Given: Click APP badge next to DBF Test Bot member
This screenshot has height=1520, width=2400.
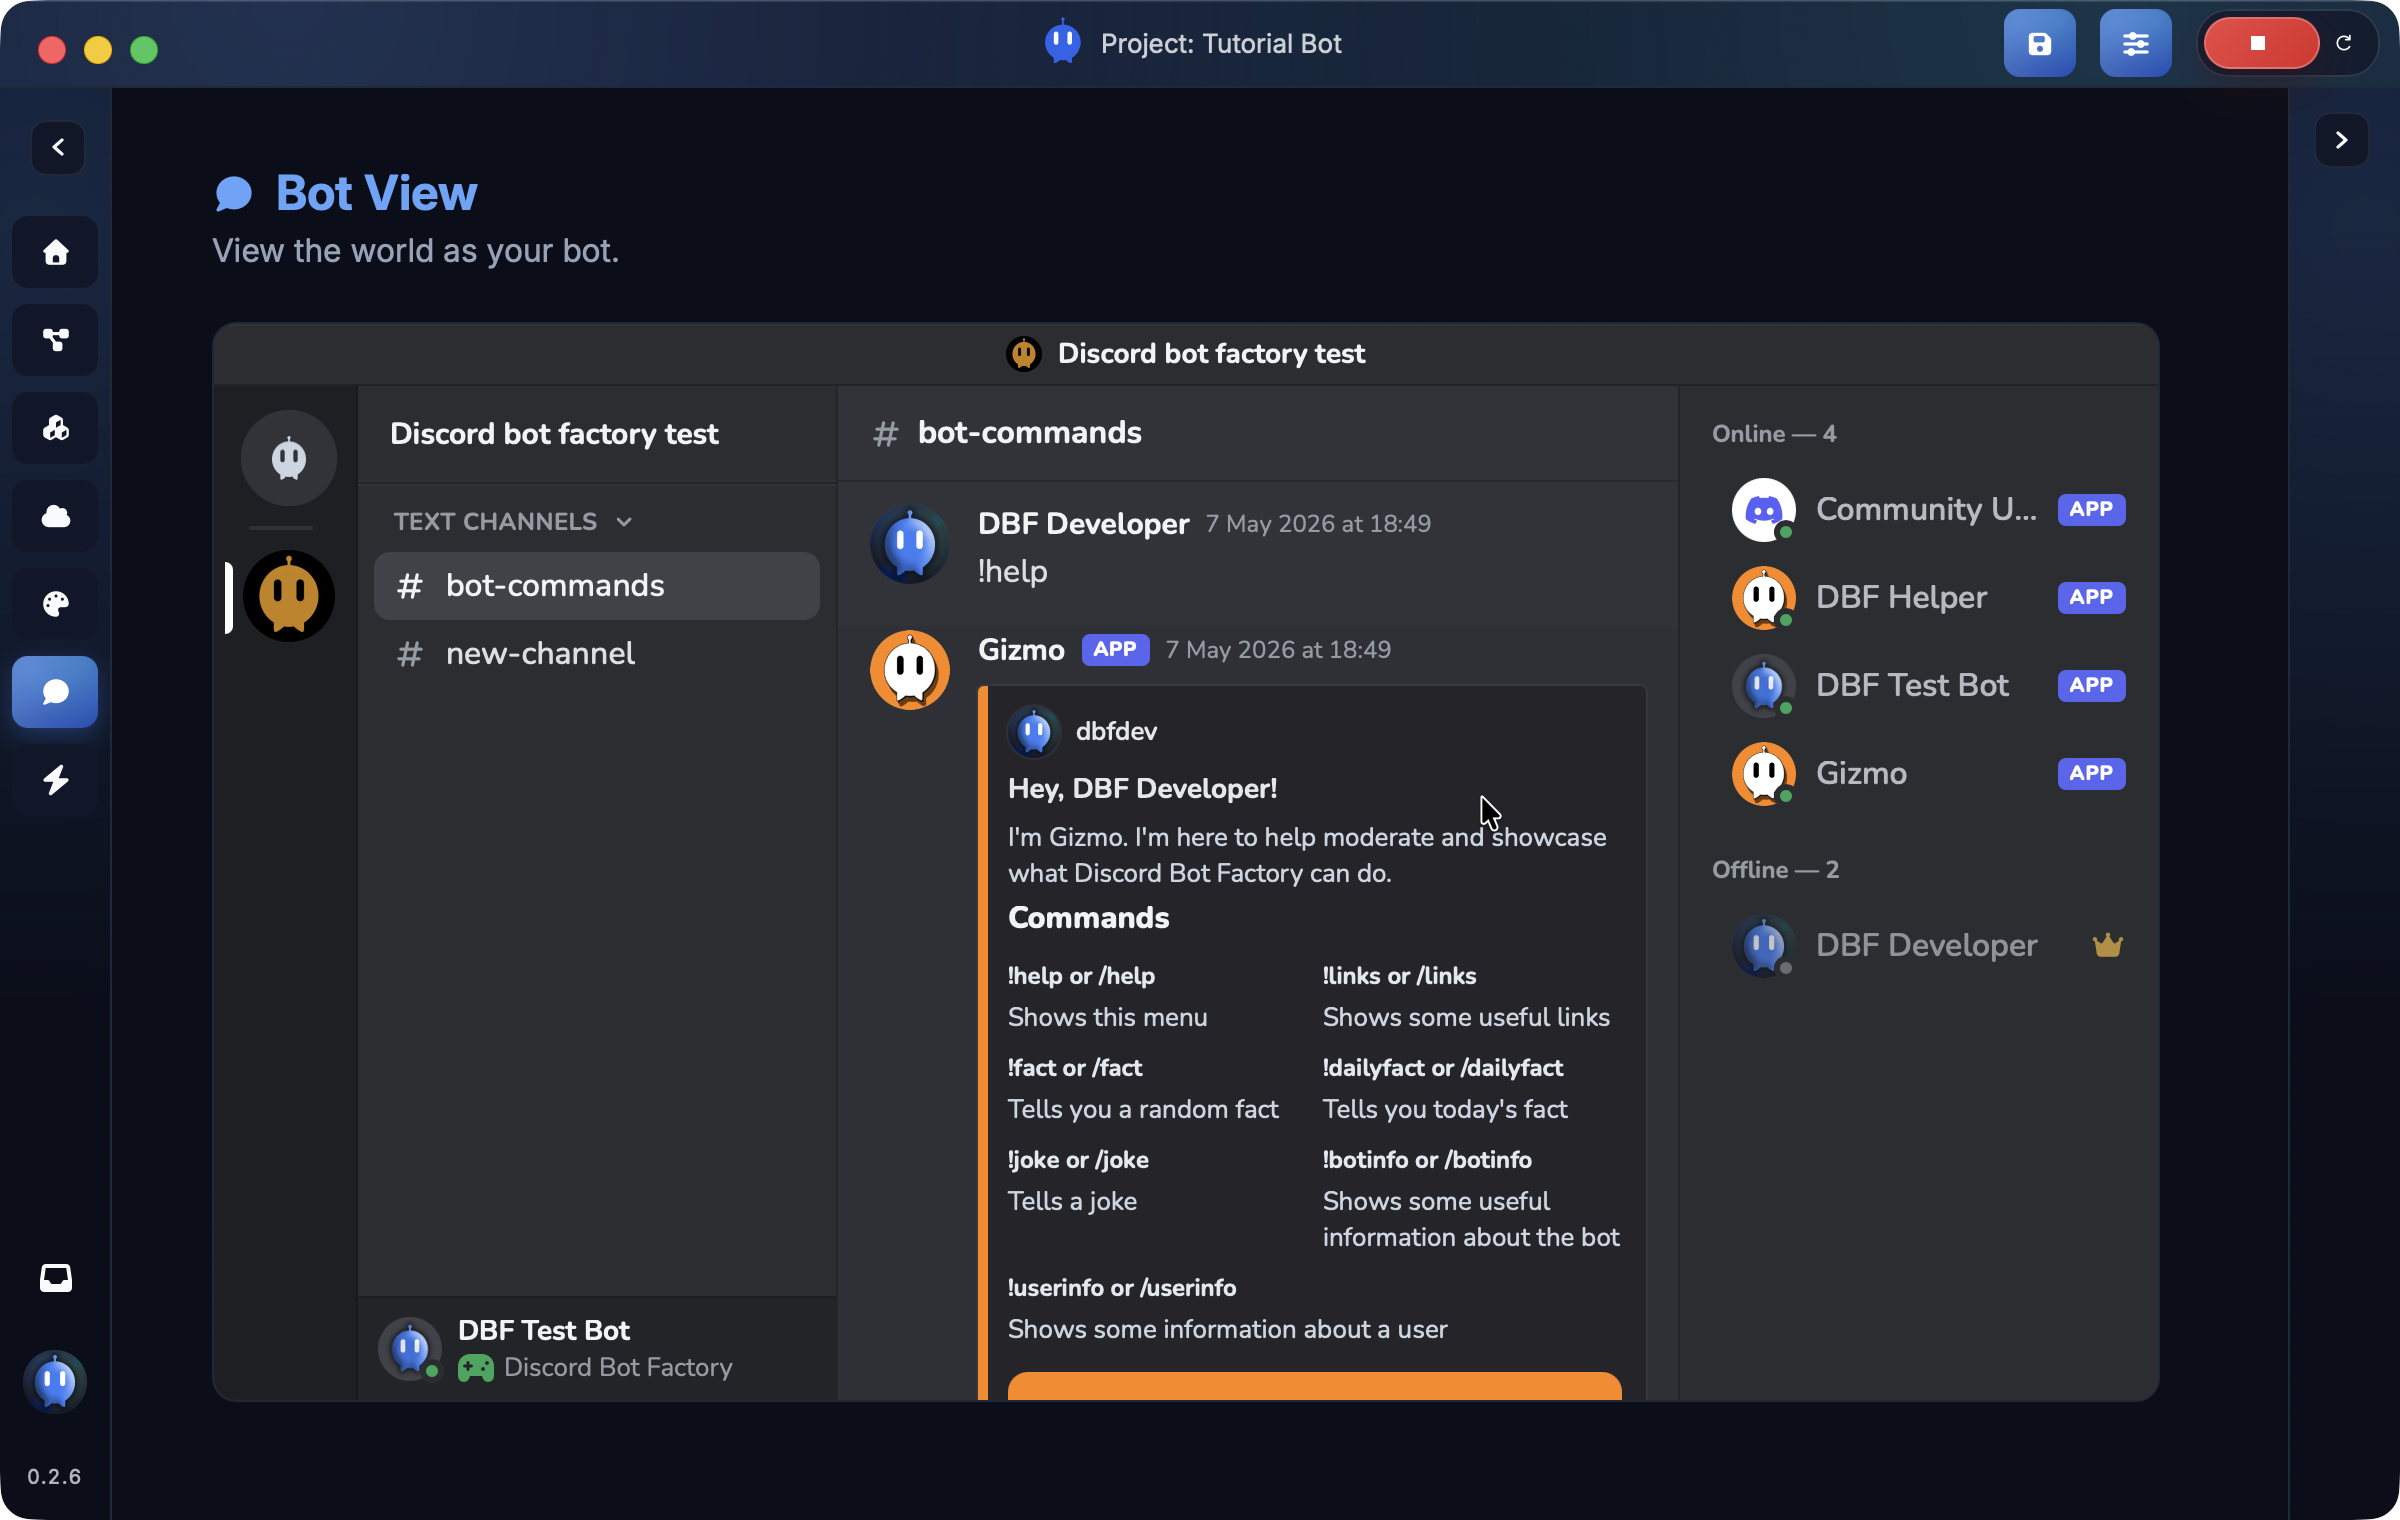Looking at the screenshot, I should point(2091,685).
